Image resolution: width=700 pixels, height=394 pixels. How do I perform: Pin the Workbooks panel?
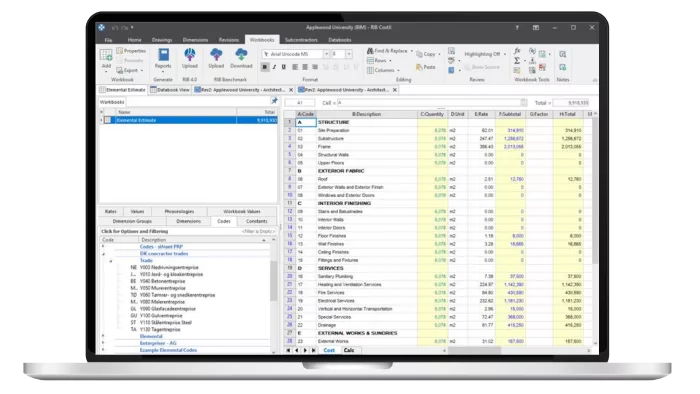[x=274, y=101]
